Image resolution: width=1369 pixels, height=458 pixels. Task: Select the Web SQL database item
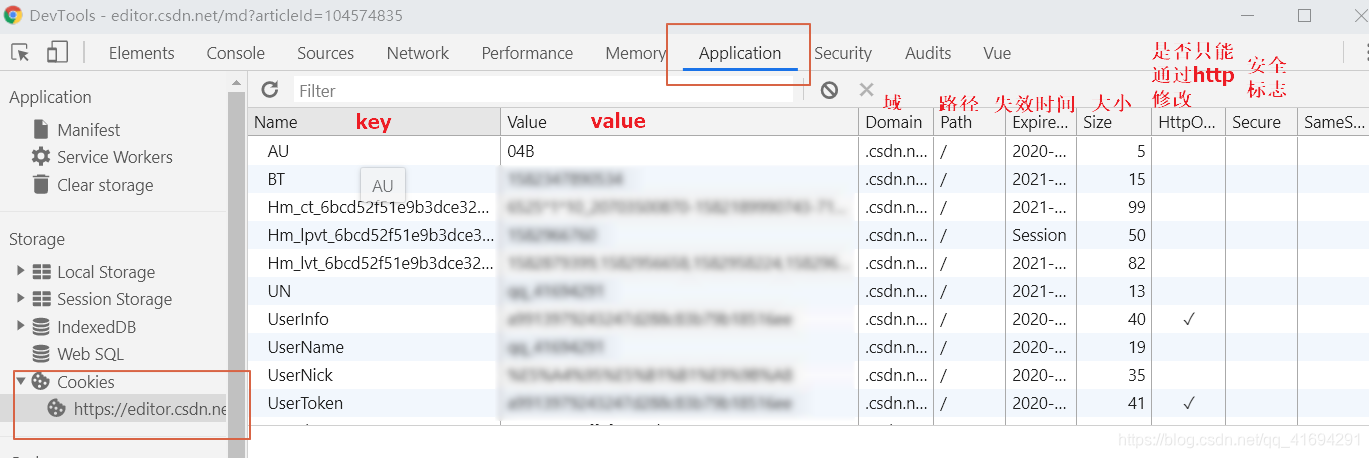90,354
